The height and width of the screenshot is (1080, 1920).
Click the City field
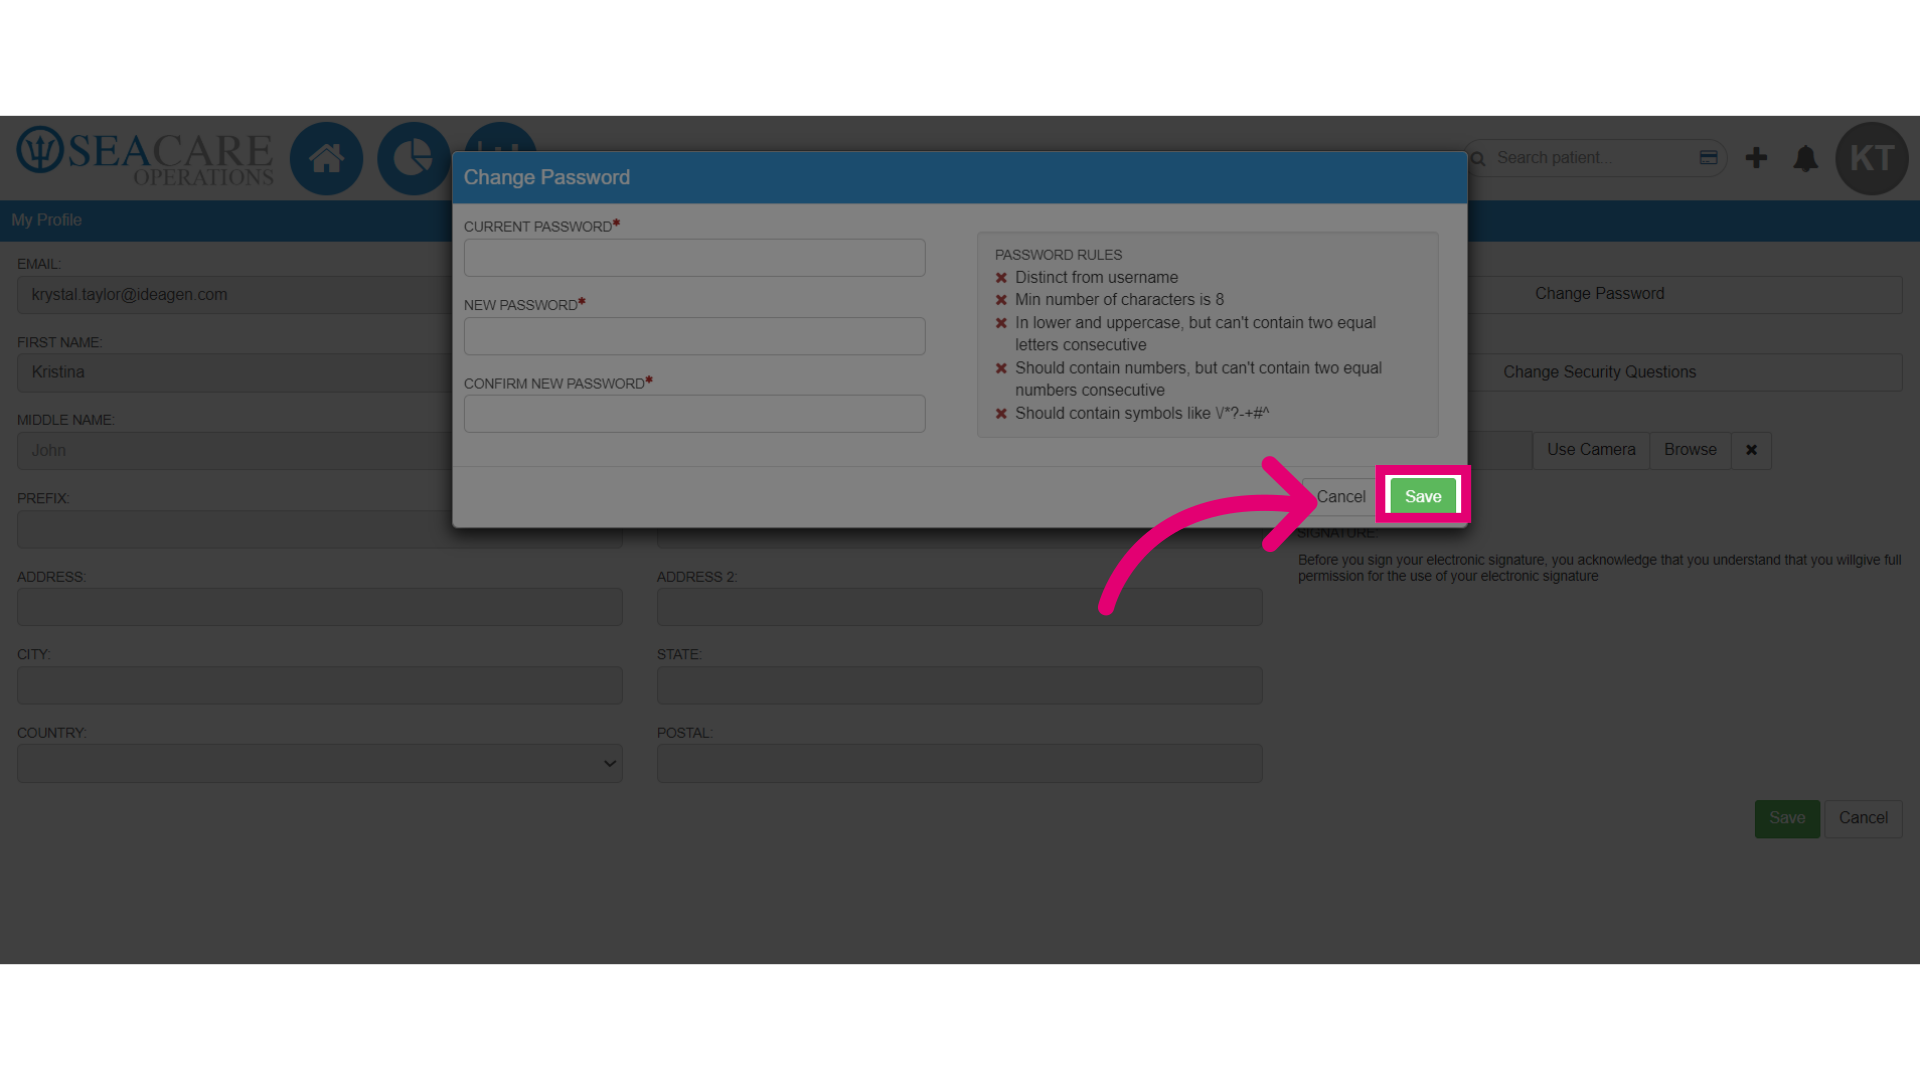point(320,685)
